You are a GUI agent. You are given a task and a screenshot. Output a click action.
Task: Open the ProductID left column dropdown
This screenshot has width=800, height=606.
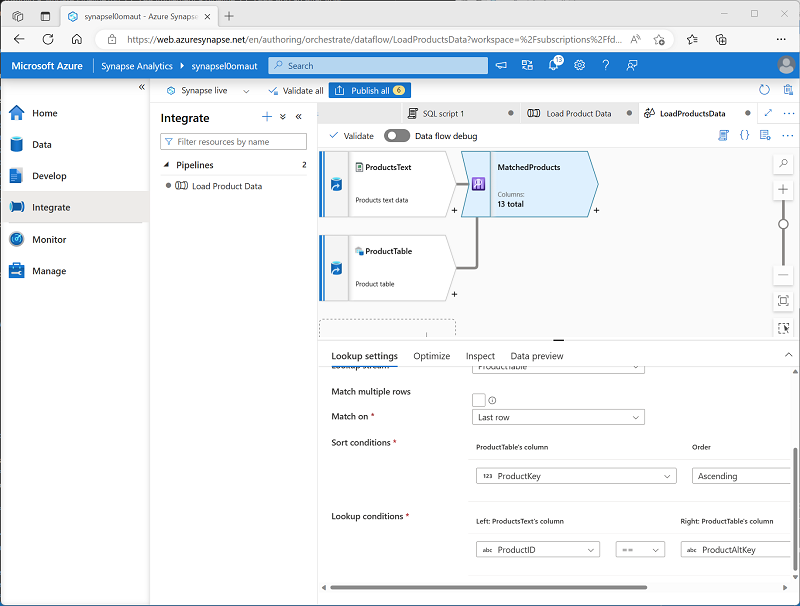pyautogui.click(x=538, y=550)
